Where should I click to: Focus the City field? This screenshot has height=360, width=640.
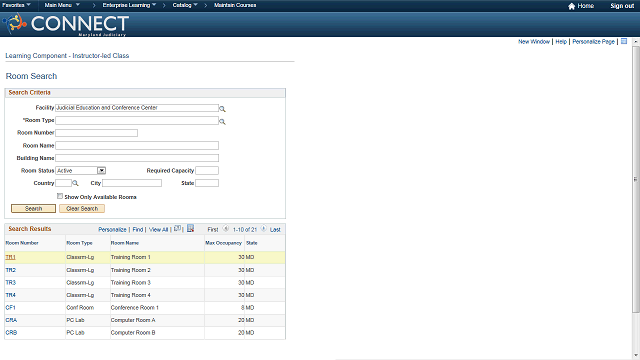132,183
